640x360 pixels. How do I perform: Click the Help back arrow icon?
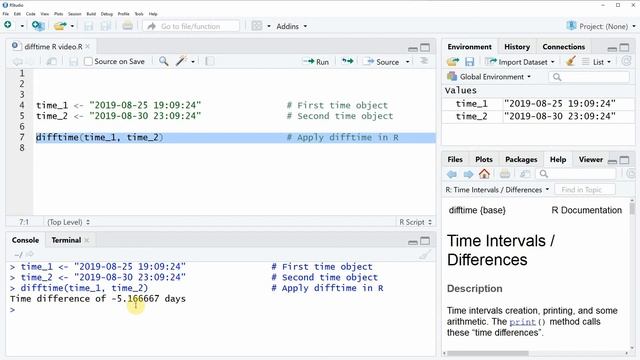pos(452,174)
